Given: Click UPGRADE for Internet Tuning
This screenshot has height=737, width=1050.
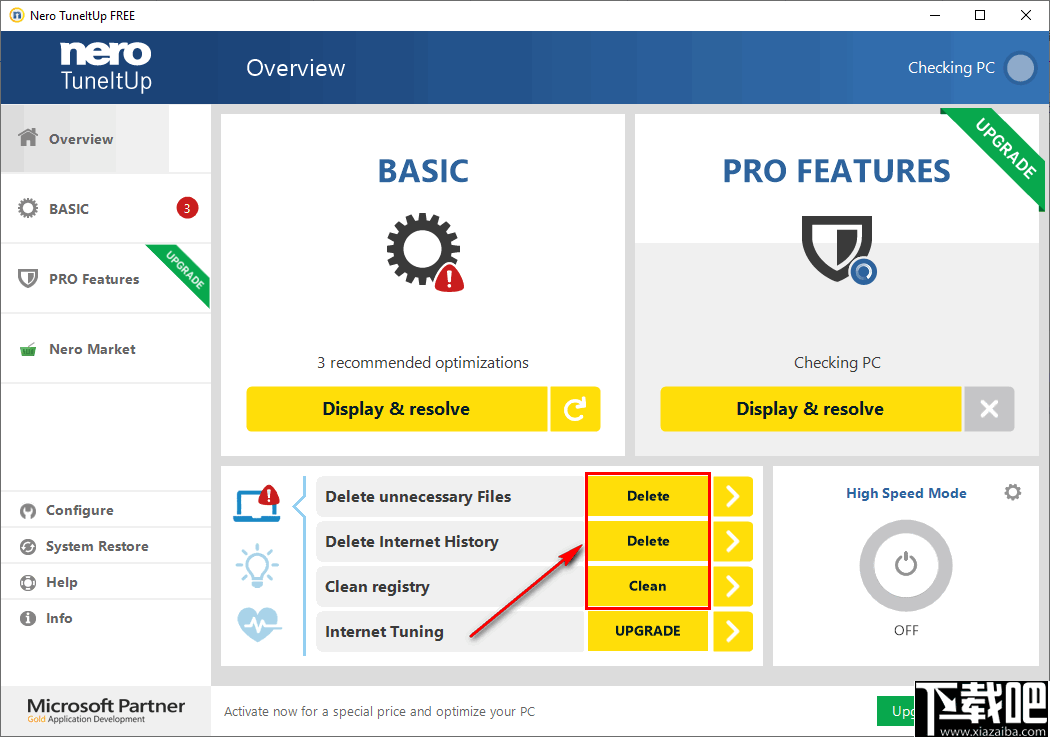Looking at the screenshot, I should [648, 631].
